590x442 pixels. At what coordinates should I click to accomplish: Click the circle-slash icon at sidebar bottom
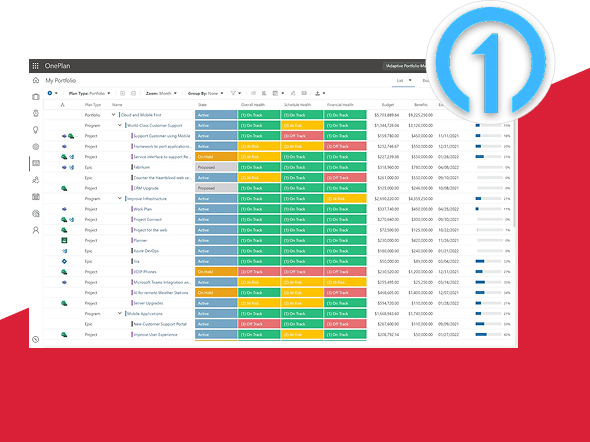(36, 339)
